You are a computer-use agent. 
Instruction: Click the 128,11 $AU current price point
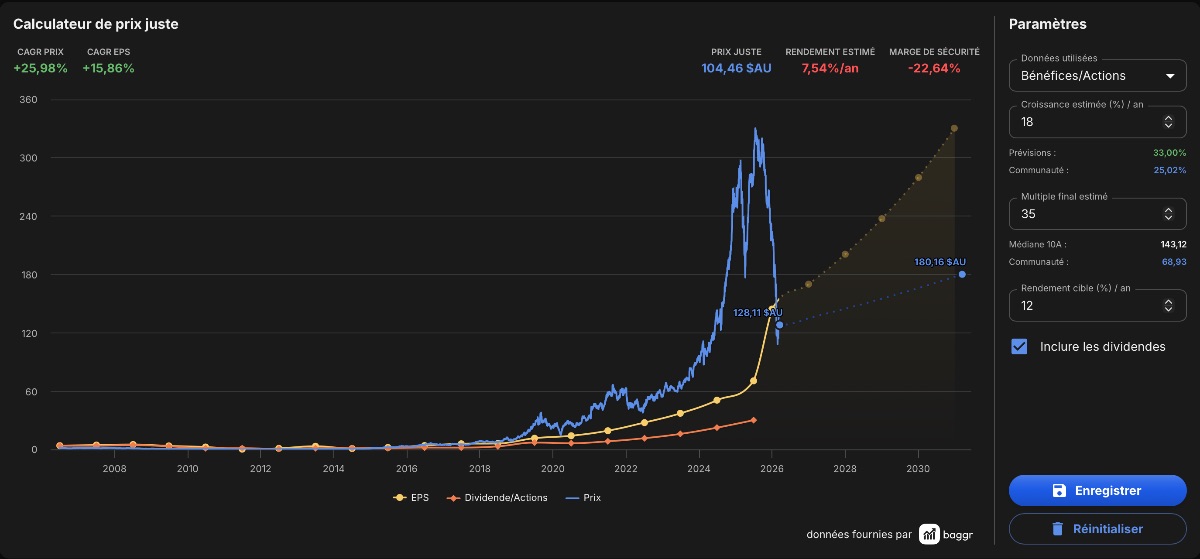[x=780, y=325]
